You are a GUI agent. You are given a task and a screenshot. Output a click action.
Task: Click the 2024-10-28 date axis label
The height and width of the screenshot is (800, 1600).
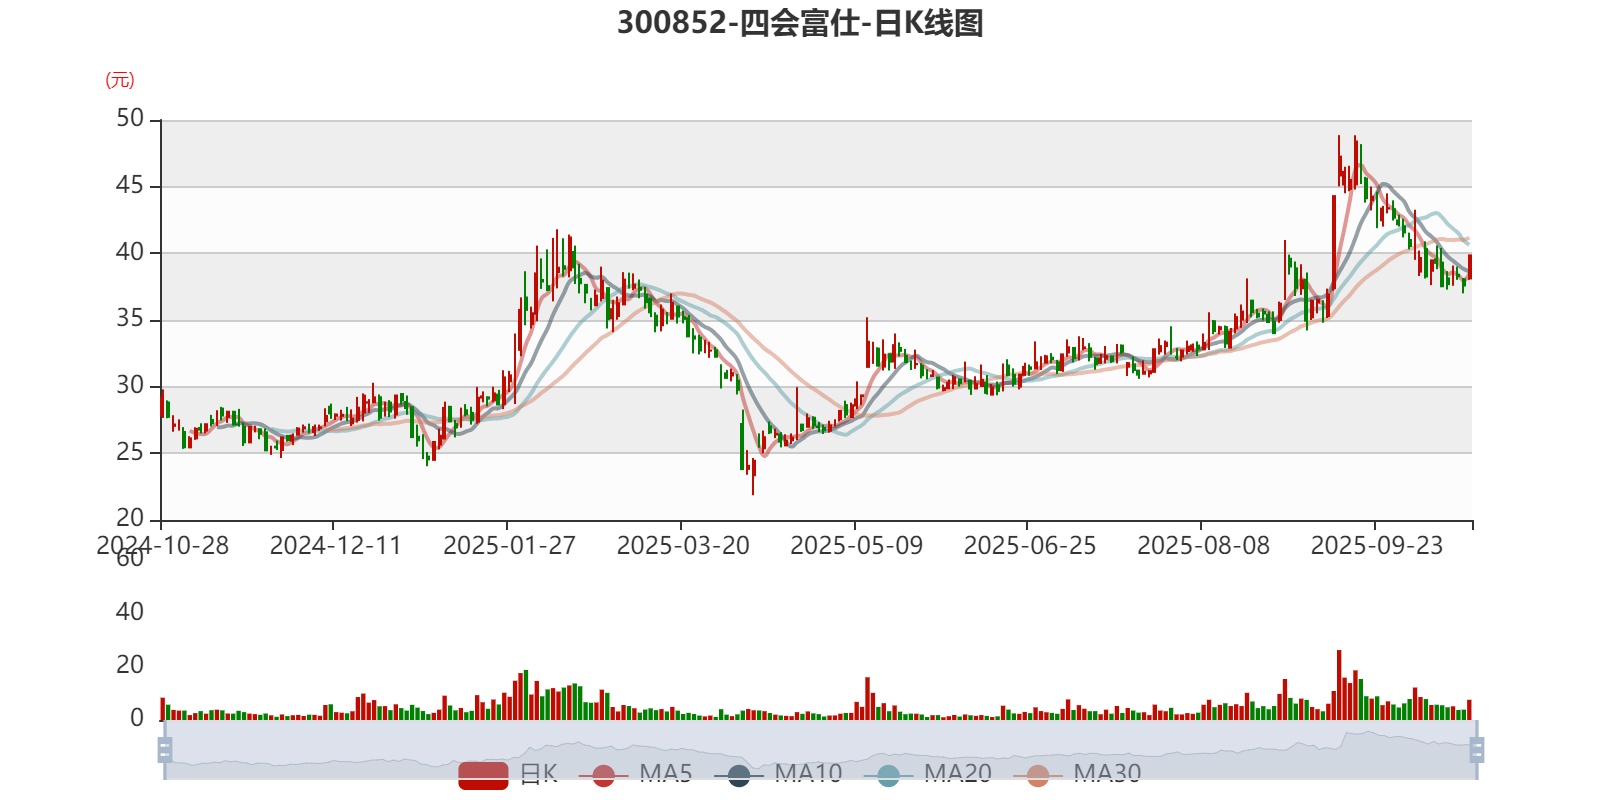coord(162,546)
